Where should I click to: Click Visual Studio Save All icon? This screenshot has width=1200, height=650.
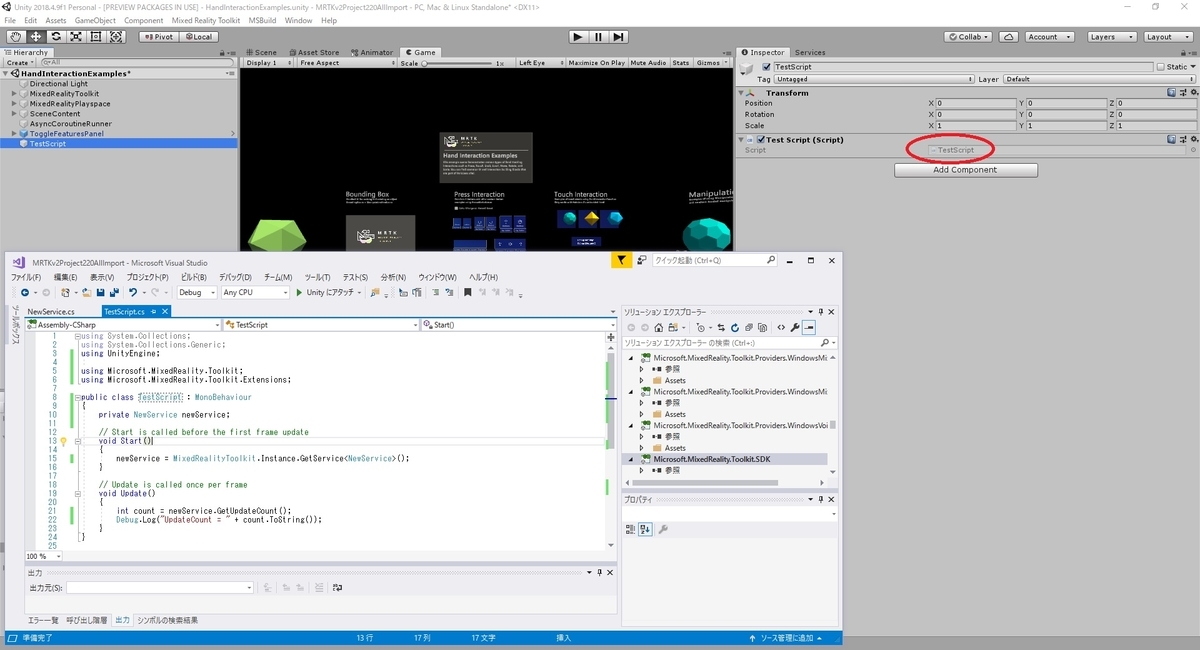(x=113, y=293)
